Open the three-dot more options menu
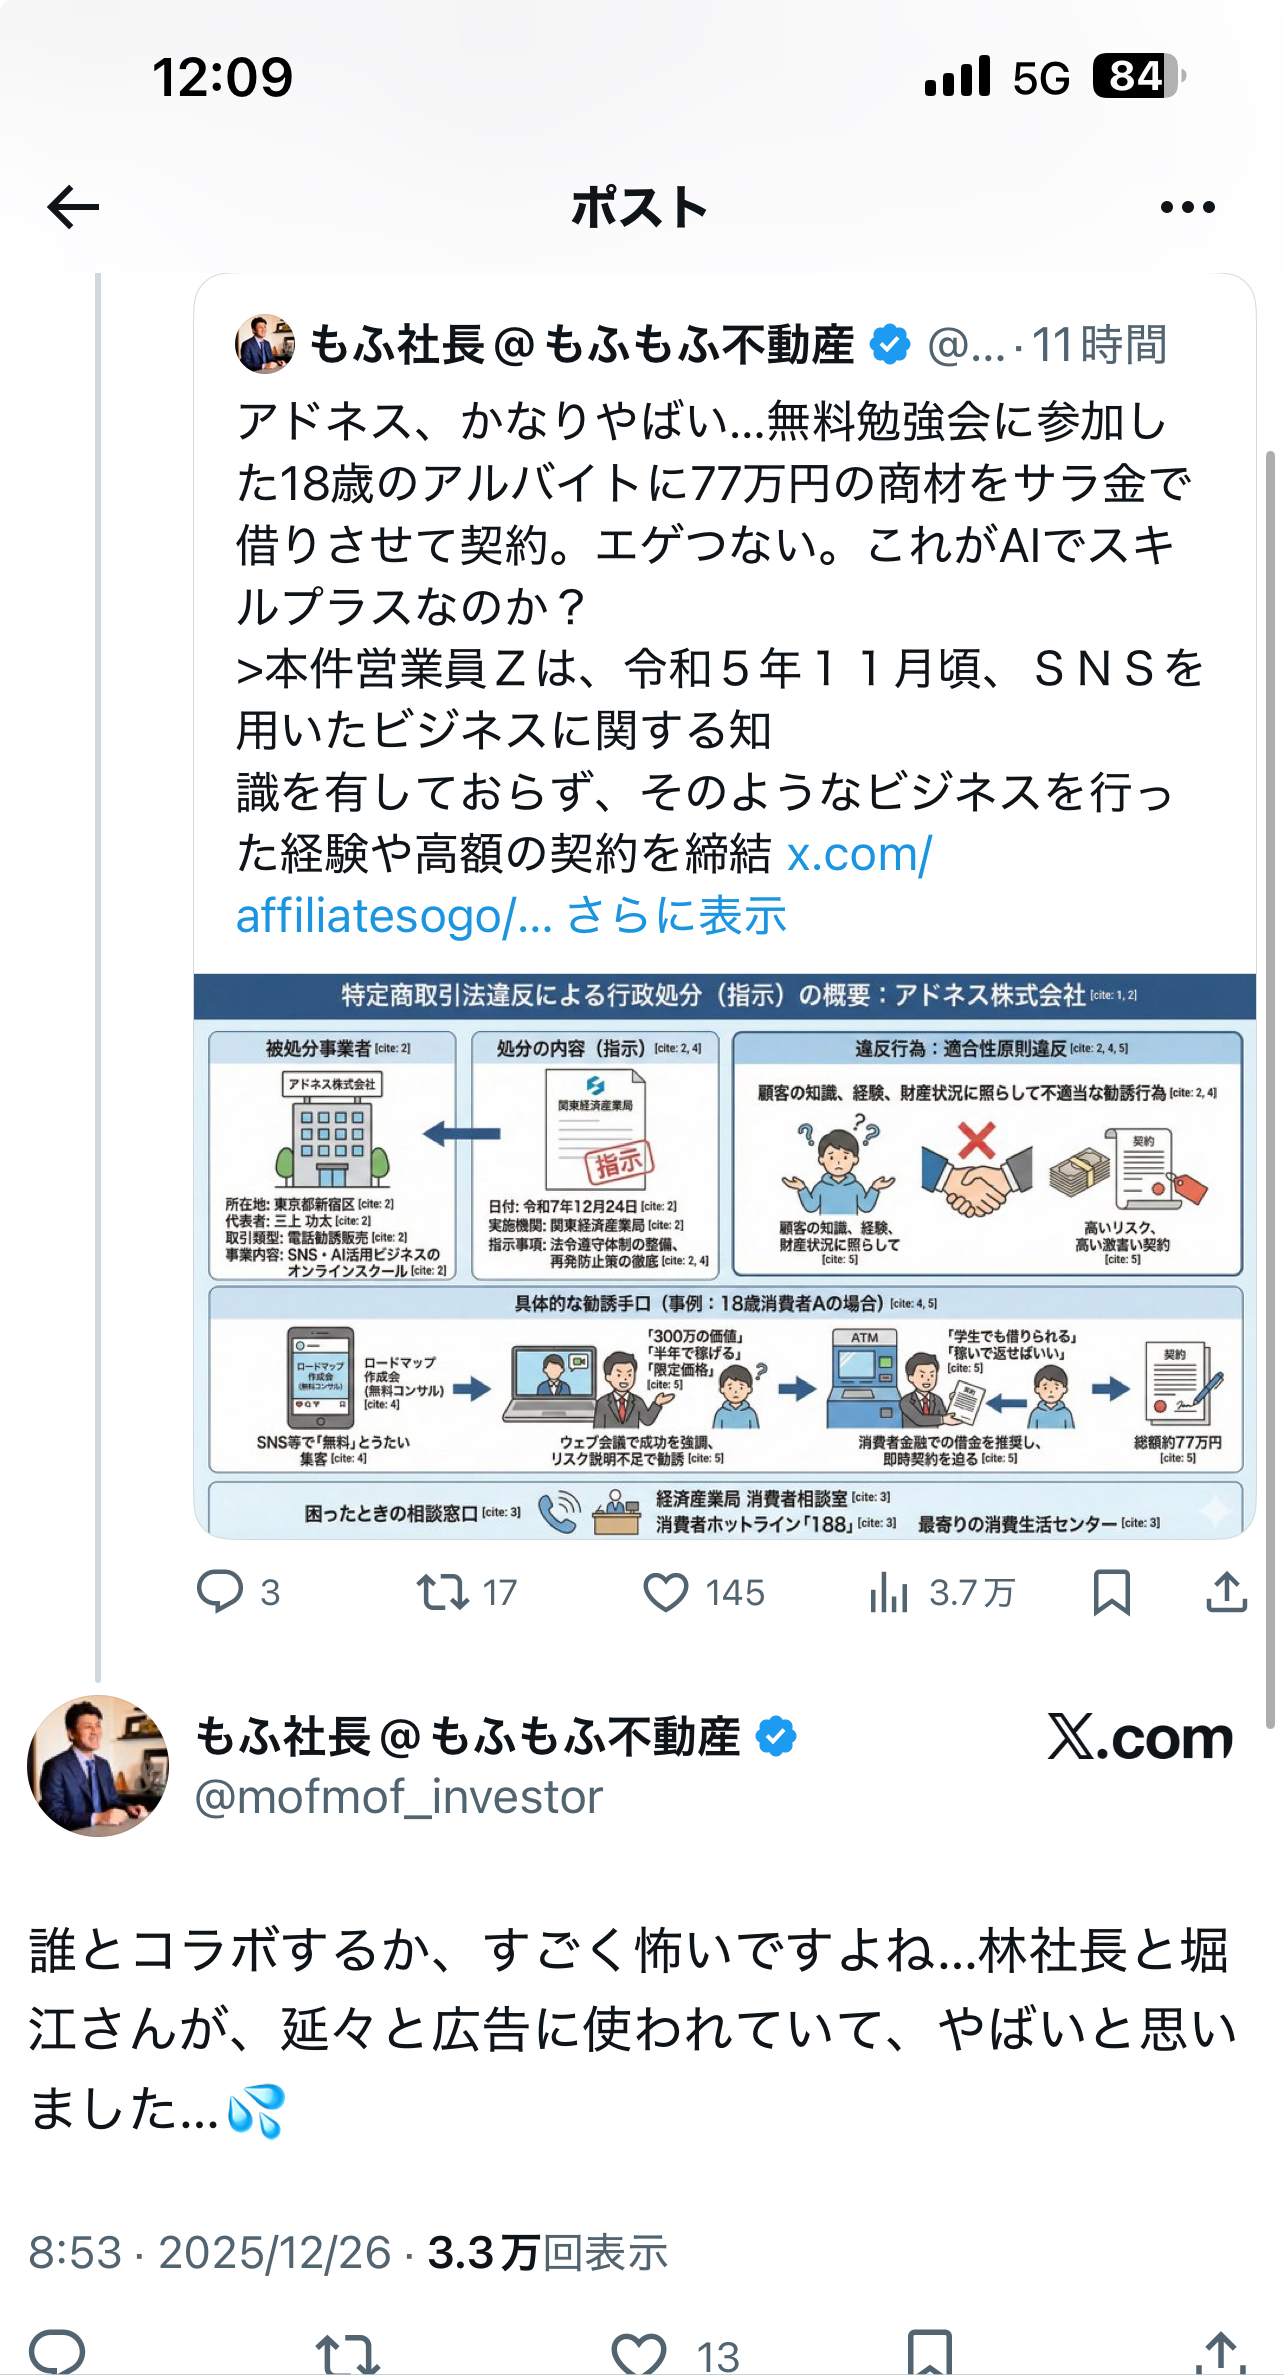 pos(1187,207)
